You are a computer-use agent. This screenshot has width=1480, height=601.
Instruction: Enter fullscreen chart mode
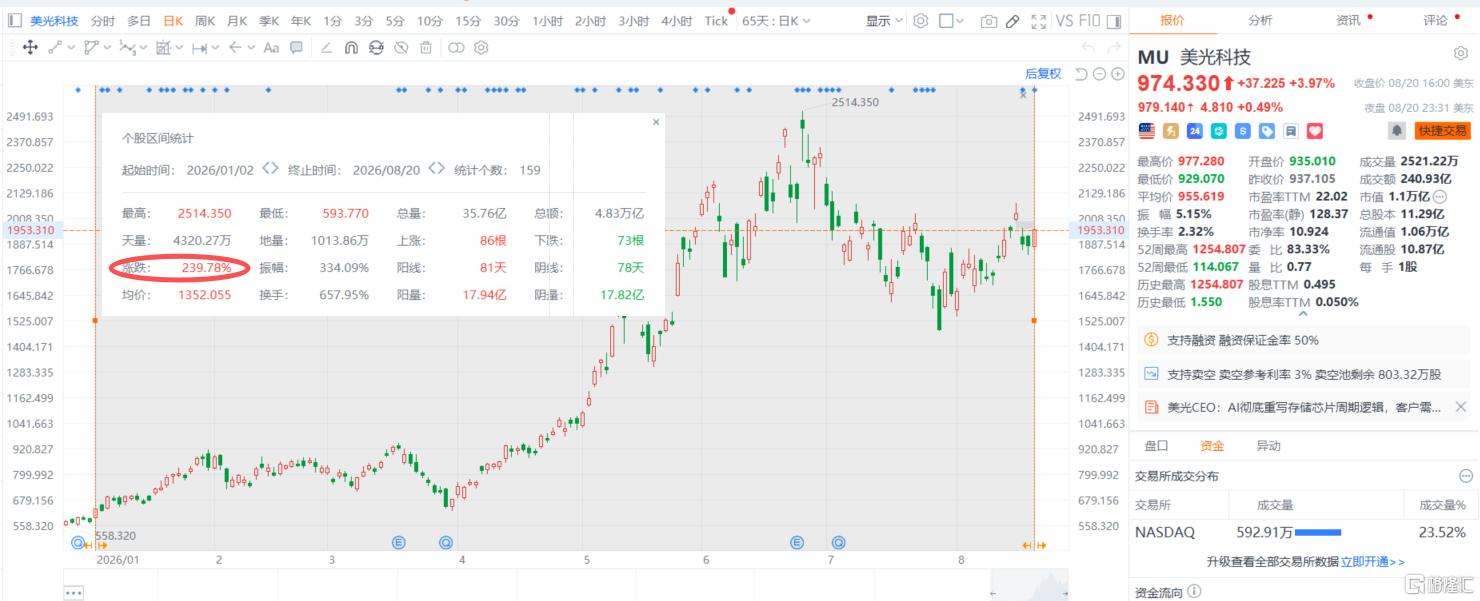1039,21
